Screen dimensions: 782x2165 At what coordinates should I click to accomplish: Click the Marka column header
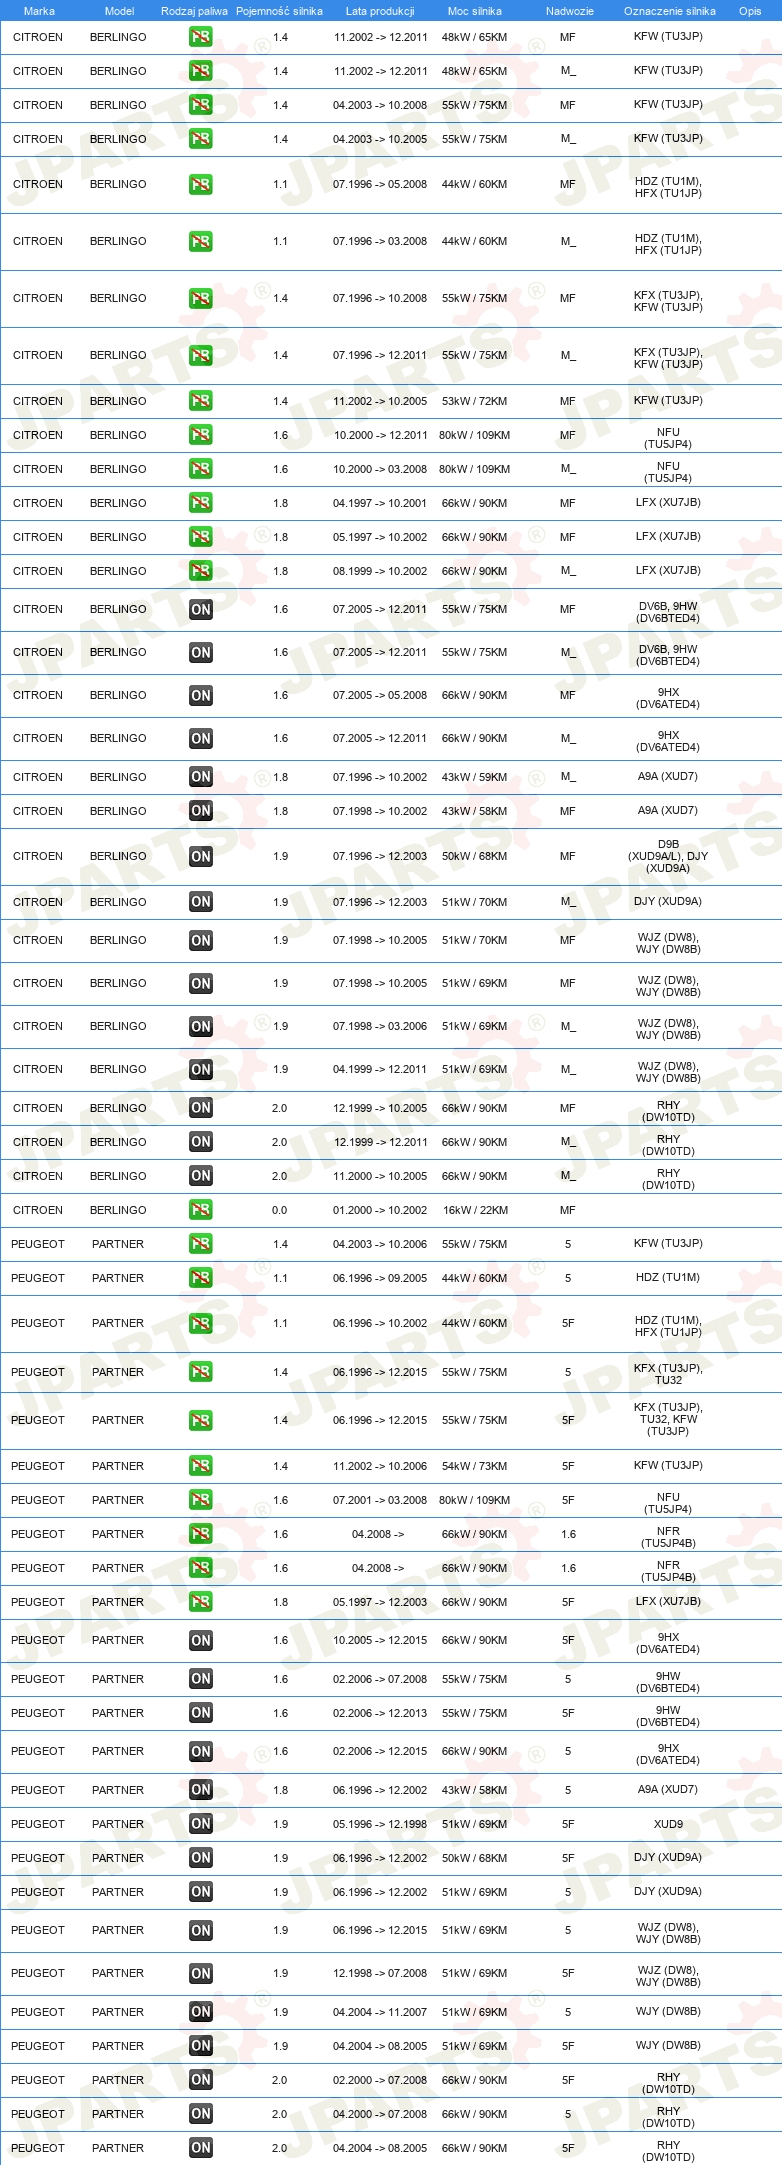click(39, 11)
